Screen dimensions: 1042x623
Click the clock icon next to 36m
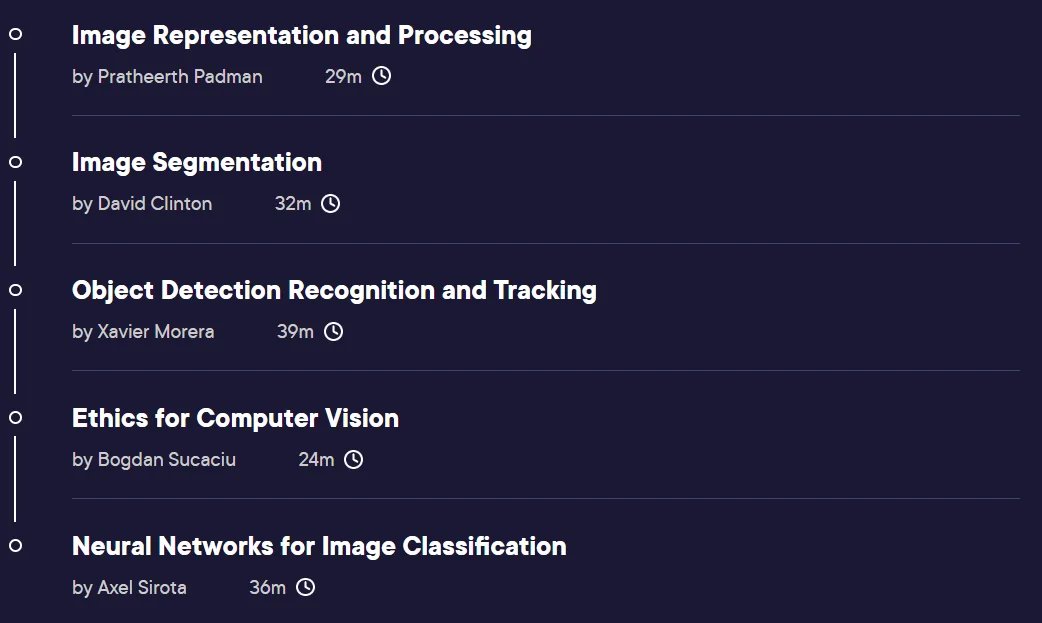click(305, 587)
